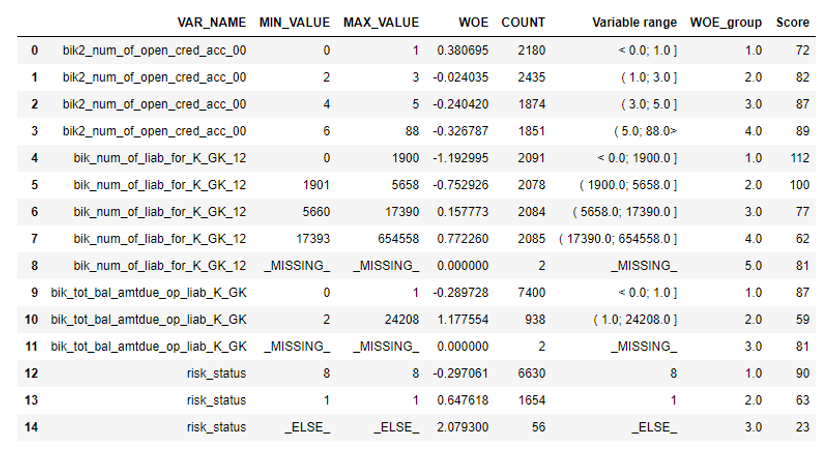Viewport: 838px width, 449px height.
Task: Click the MIN_VALUE column header
Action: 294,22
